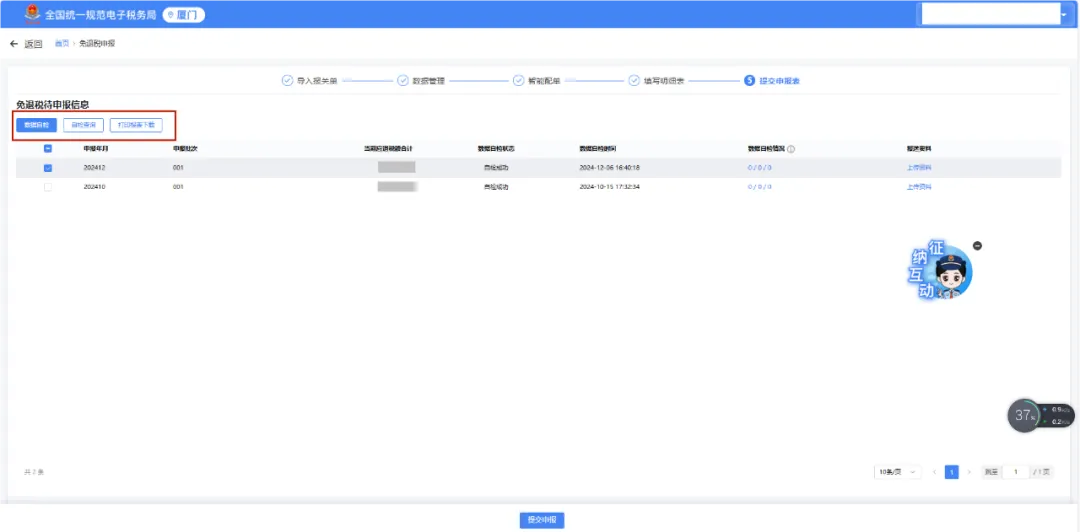The image size is (1080, 532).
Task: Click the 202412 declaration month cell
Action: pyautogui.click(x=94, y=167)
